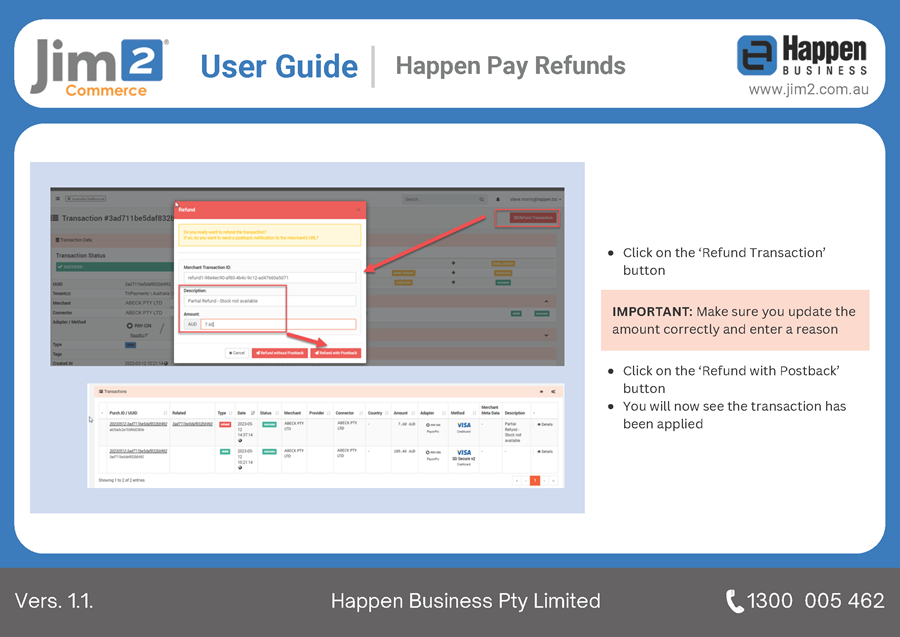Open Details for the refund transaction row

[x=545, y=425]
